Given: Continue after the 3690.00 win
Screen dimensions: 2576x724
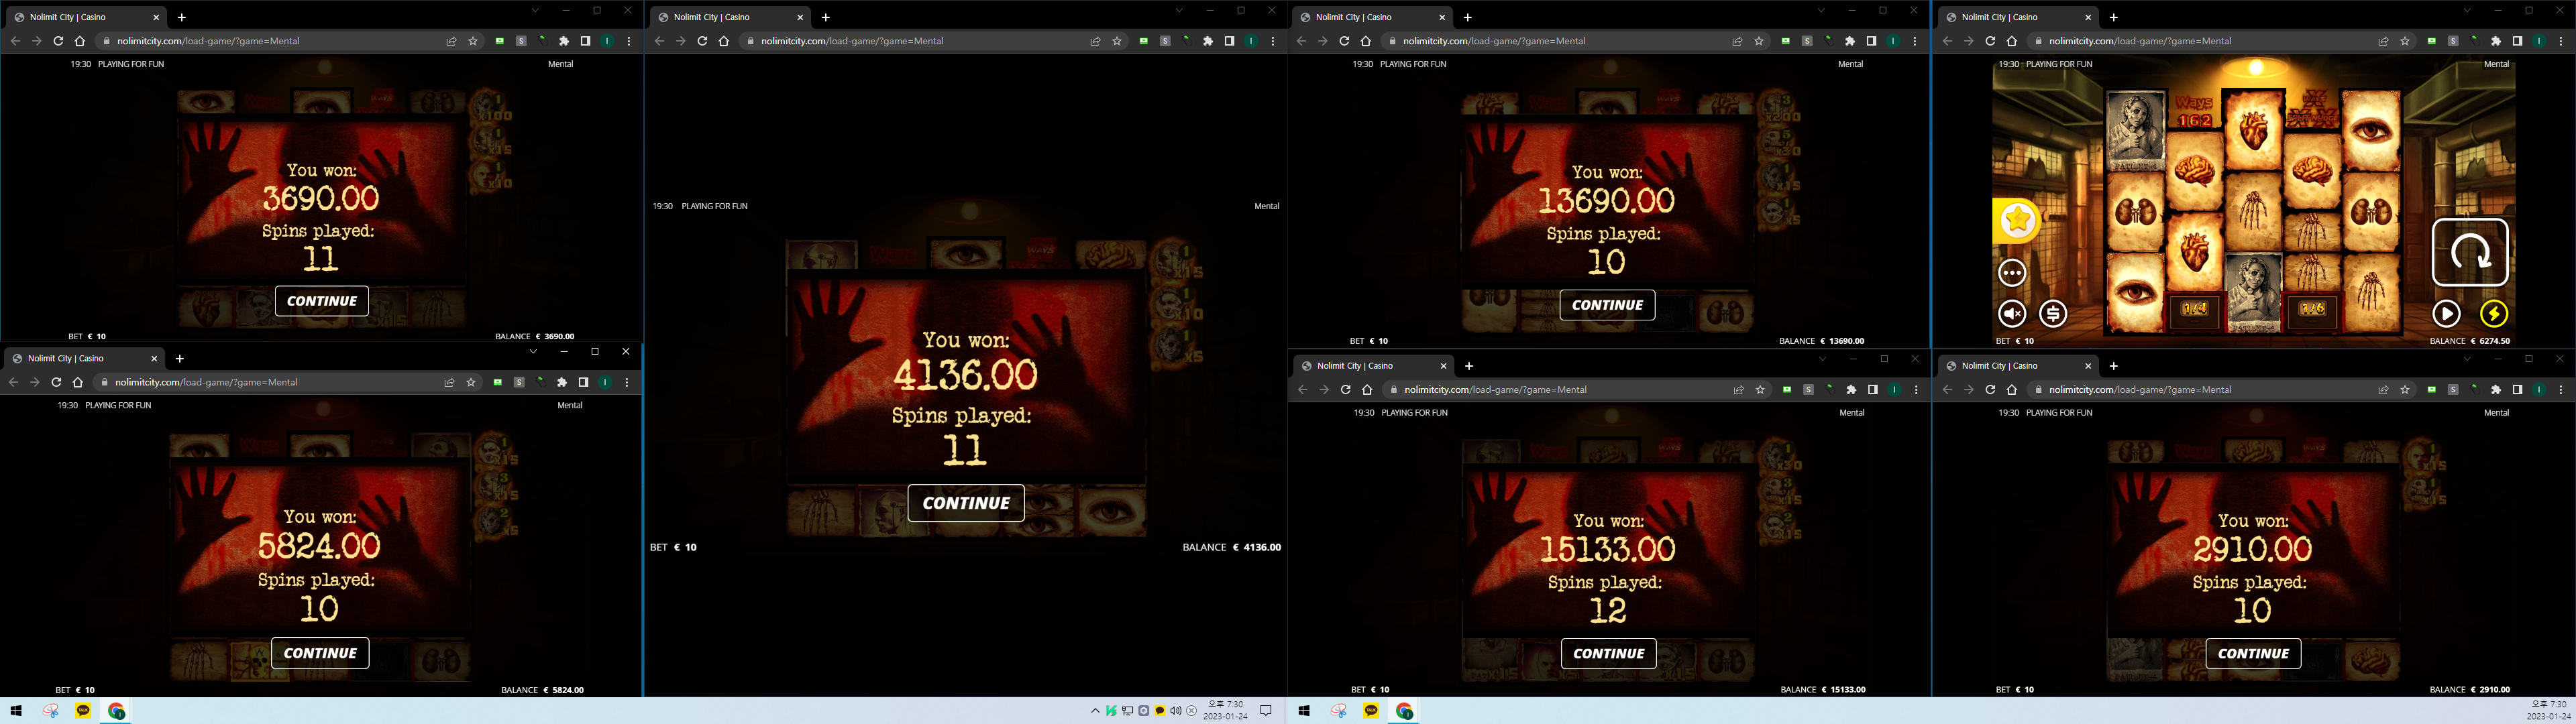Looking at the screenshot, I should click(322, 301).
